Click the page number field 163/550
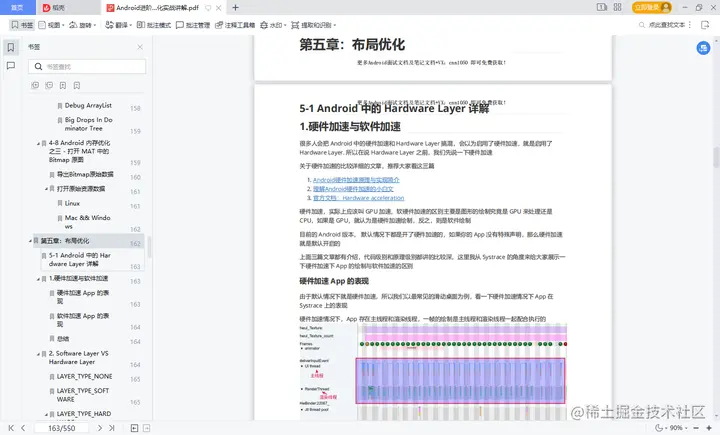Screen dimensions: 720x435 point(62,428)
